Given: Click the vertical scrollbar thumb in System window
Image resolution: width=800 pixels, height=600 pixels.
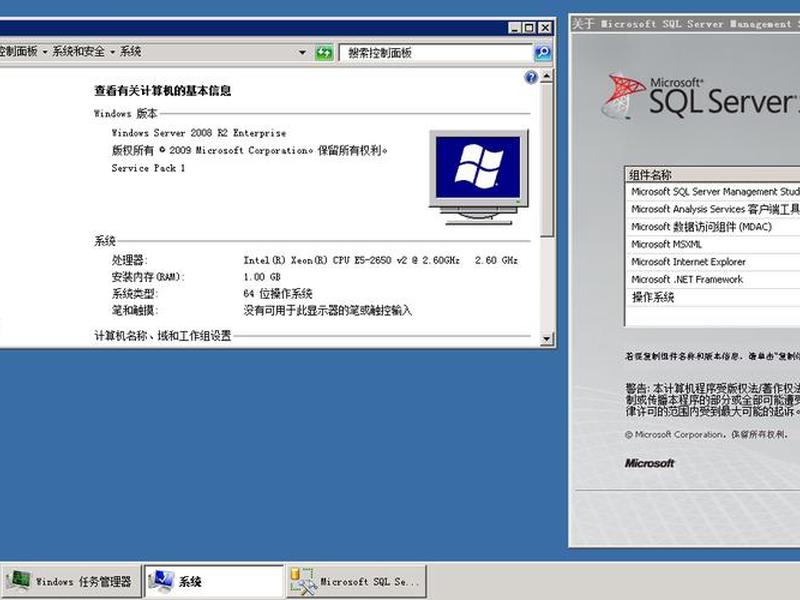Looking at the screenshot, I should [546, 160].
